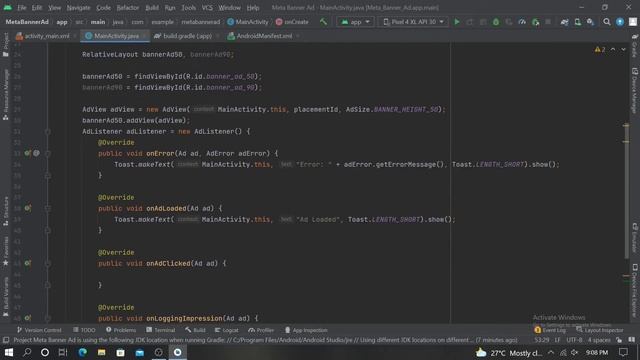Click override gutter icon beside onAdClicked
The image size is (640, 360).
tap(27, 263)
